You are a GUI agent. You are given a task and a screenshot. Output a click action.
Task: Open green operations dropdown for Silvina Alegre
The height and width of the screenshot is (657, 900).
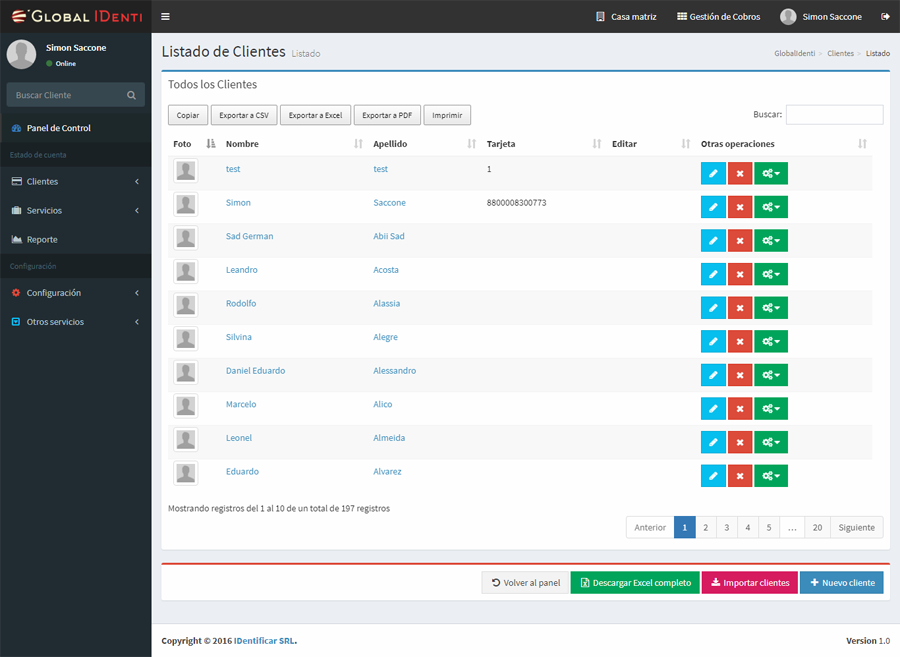771,341
